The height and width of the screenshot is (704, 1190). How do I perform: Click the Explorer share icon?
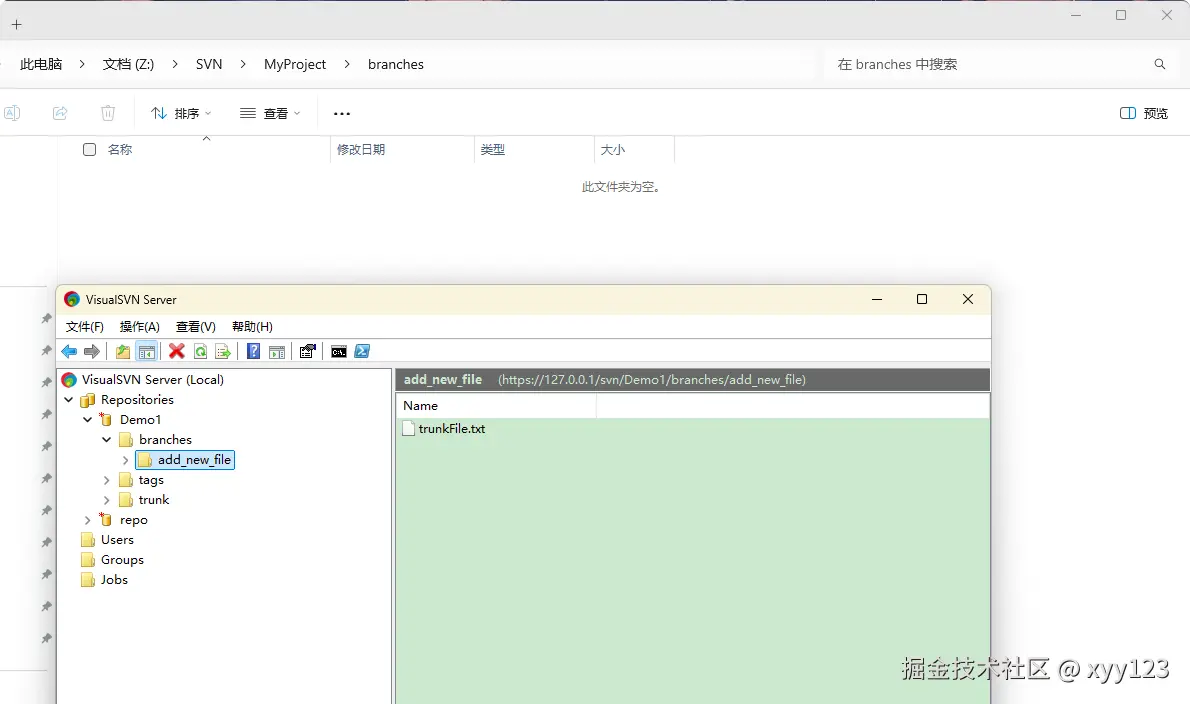[60, 113]
